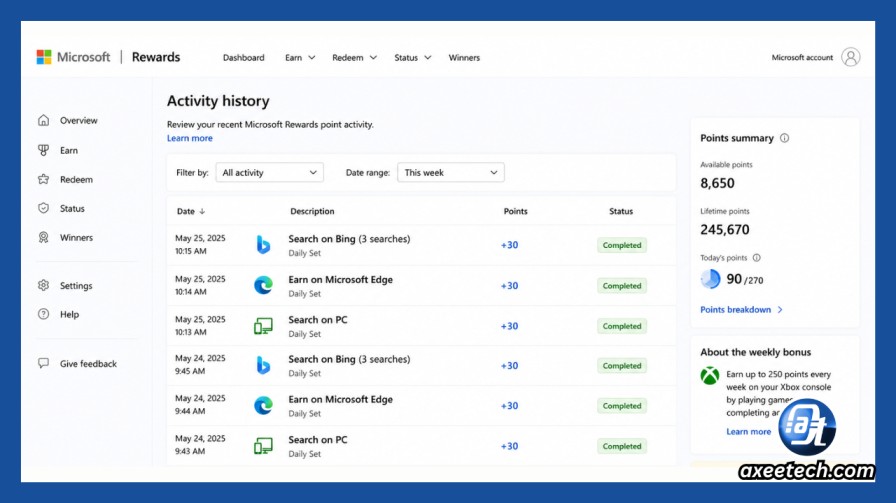This screenshot has height=503, width=896.
Task: Open Help from the sidebar
Action: 69,314
